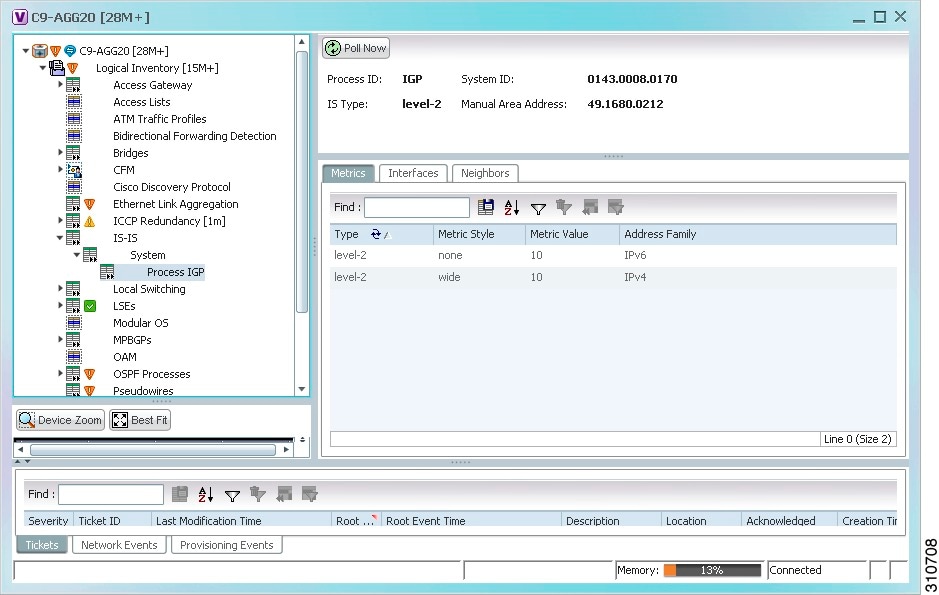
Task: Click the second-to-last icon in Metrics toolbar
Action: pos(590,207)
